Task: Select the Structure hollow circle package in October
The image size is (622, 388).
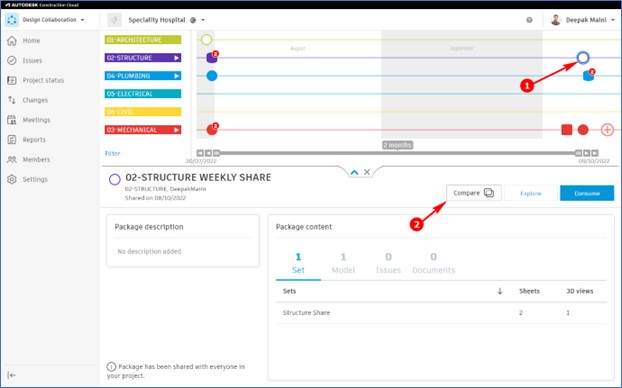Action: 583,58
